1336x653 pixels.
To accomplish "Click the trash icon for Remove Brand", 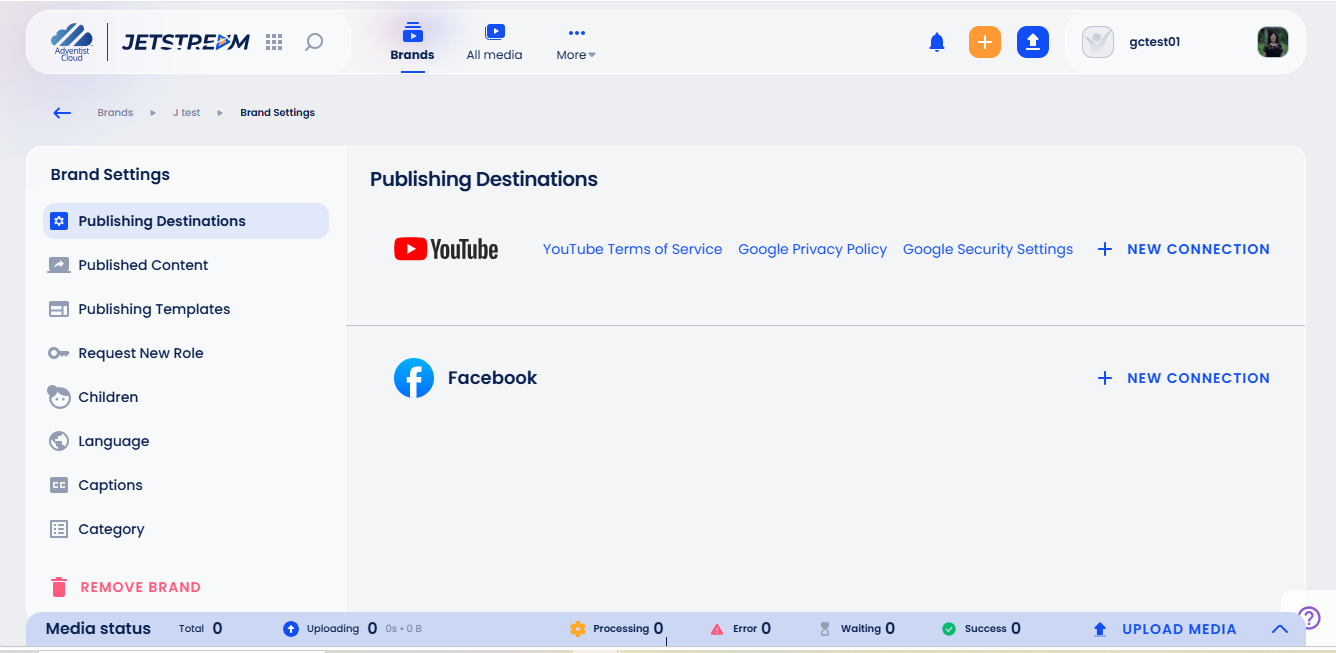I will coord(59,587).
